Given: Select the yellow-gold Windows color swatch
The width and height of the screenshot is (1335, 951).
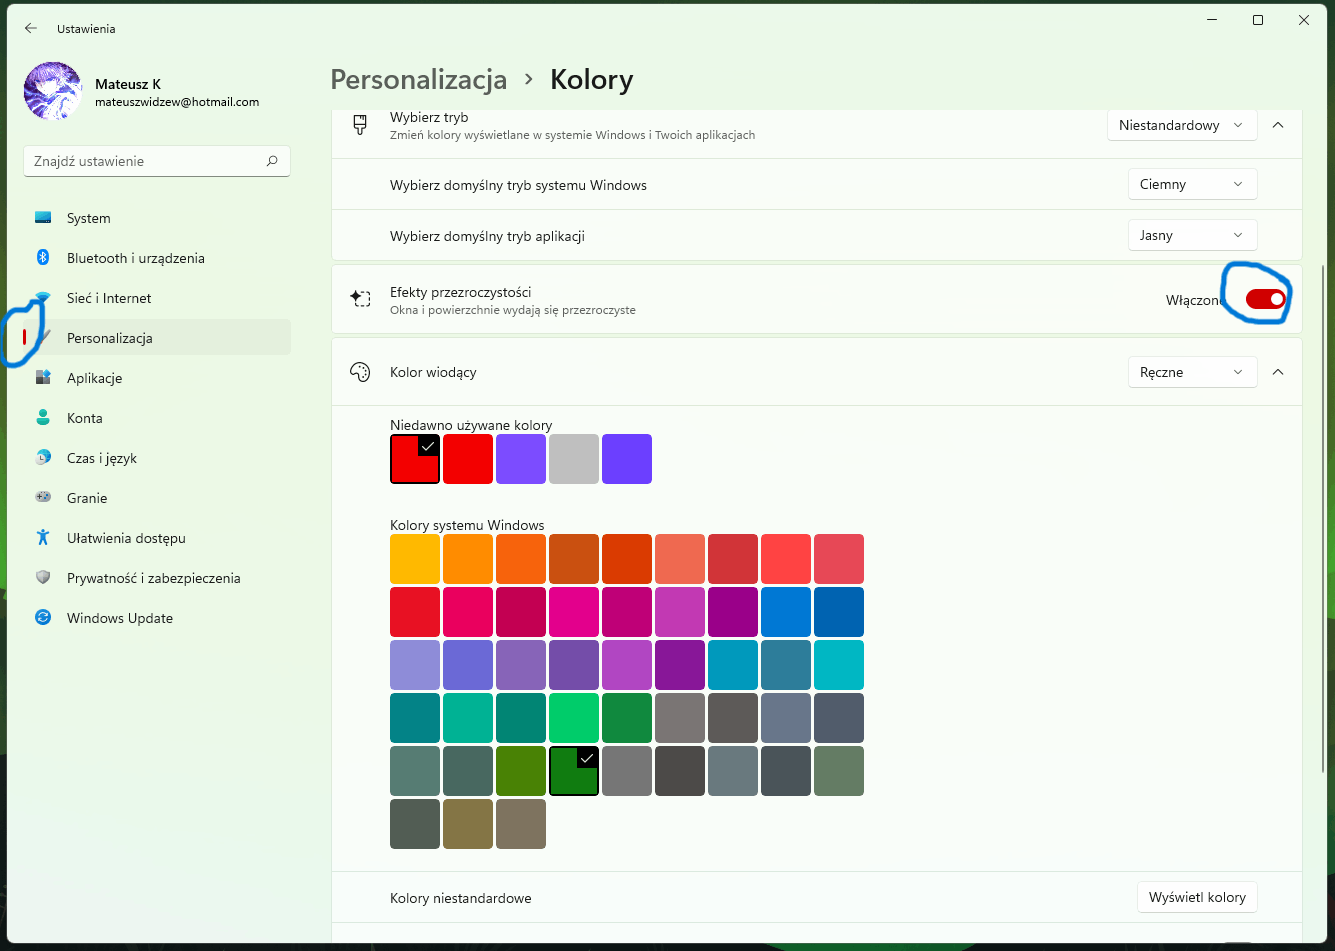Looking at the screenshot, I should point(415,559).
